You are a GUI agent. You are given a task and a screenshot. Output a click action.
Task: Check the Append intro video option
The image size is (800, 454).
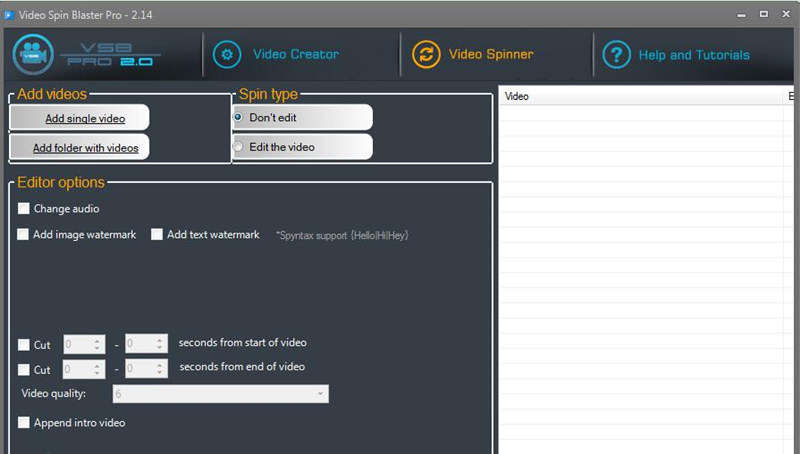click(x=23, y=422)
